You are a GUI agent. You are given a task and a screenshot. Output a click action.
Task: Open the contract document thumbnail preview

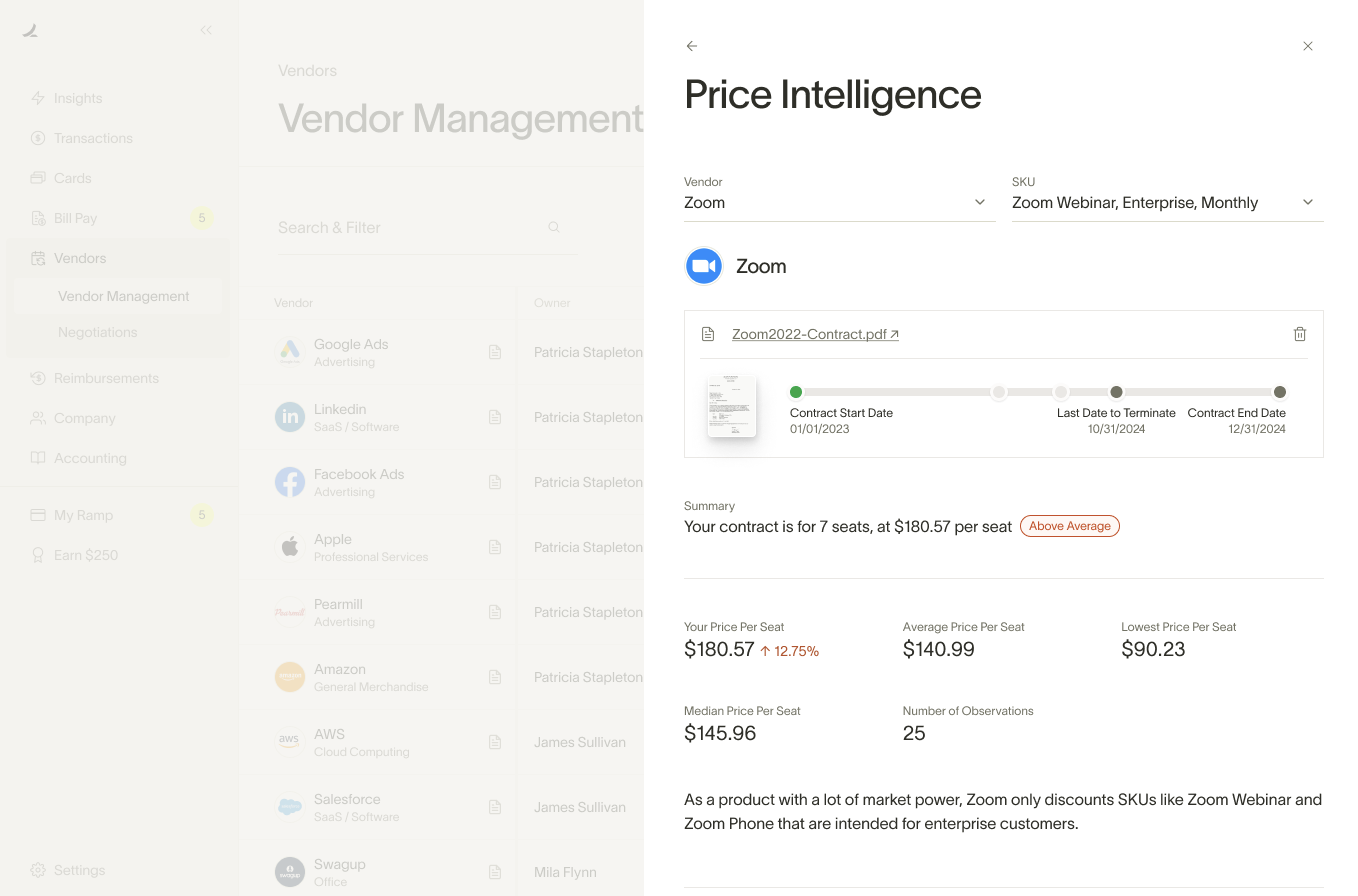coord(731,406)
